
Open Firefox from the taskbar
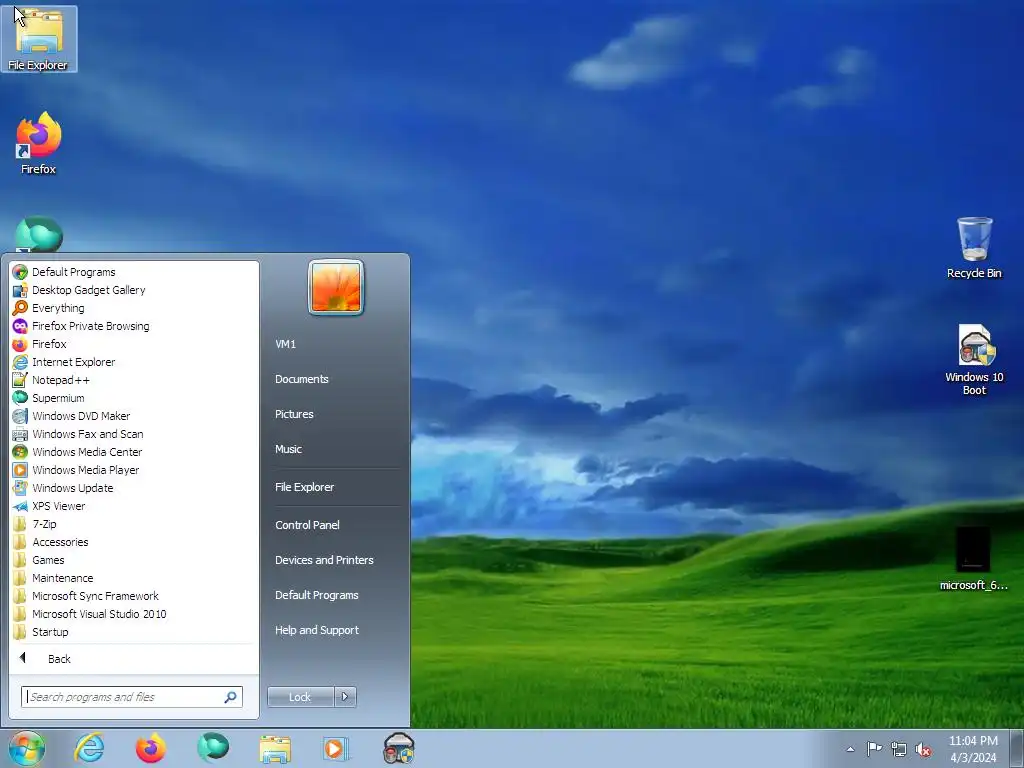[x=151, y=748]
